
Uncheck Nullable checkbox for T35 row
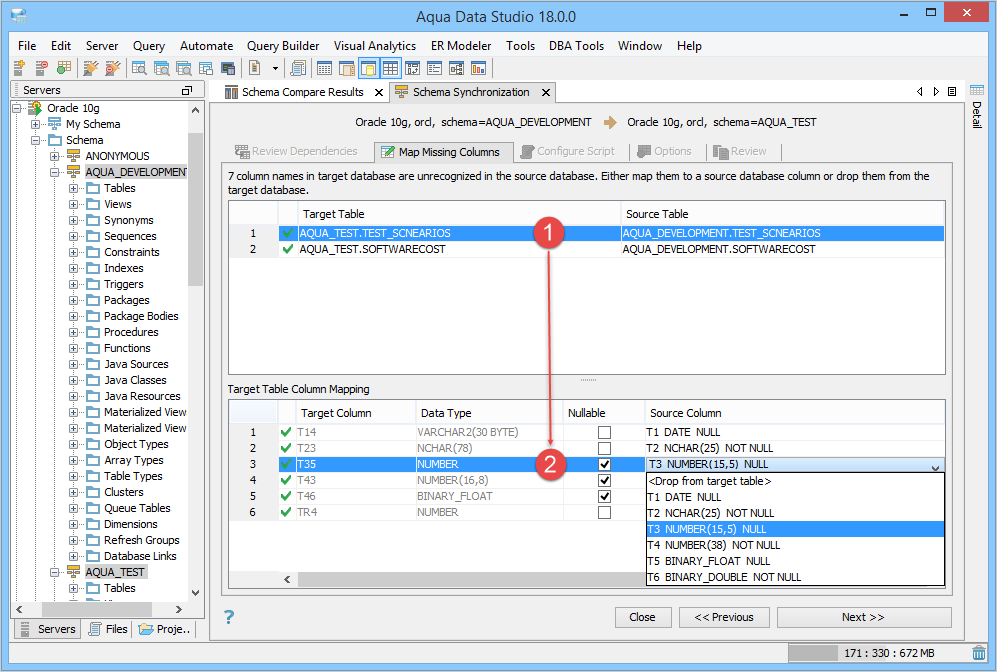[x=604, y=464]
